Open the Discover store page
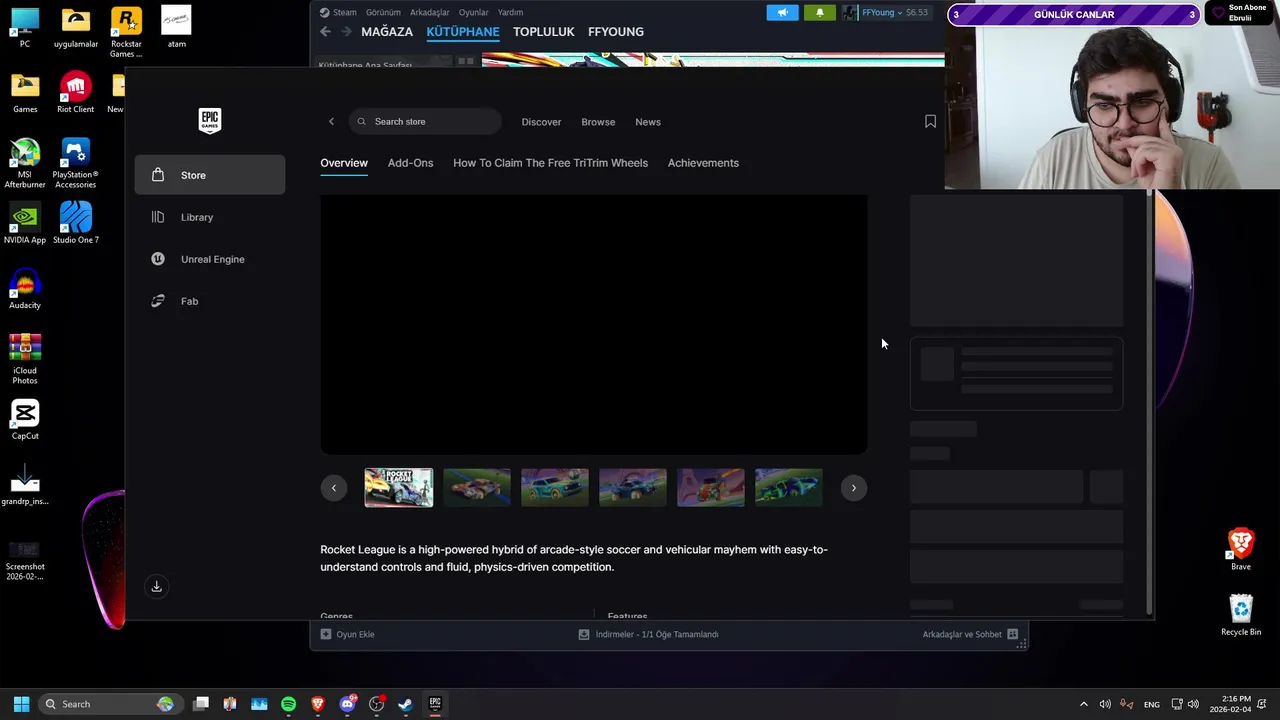The width and height of the screenshot is (1280, 720). click(x=541, y=122)
